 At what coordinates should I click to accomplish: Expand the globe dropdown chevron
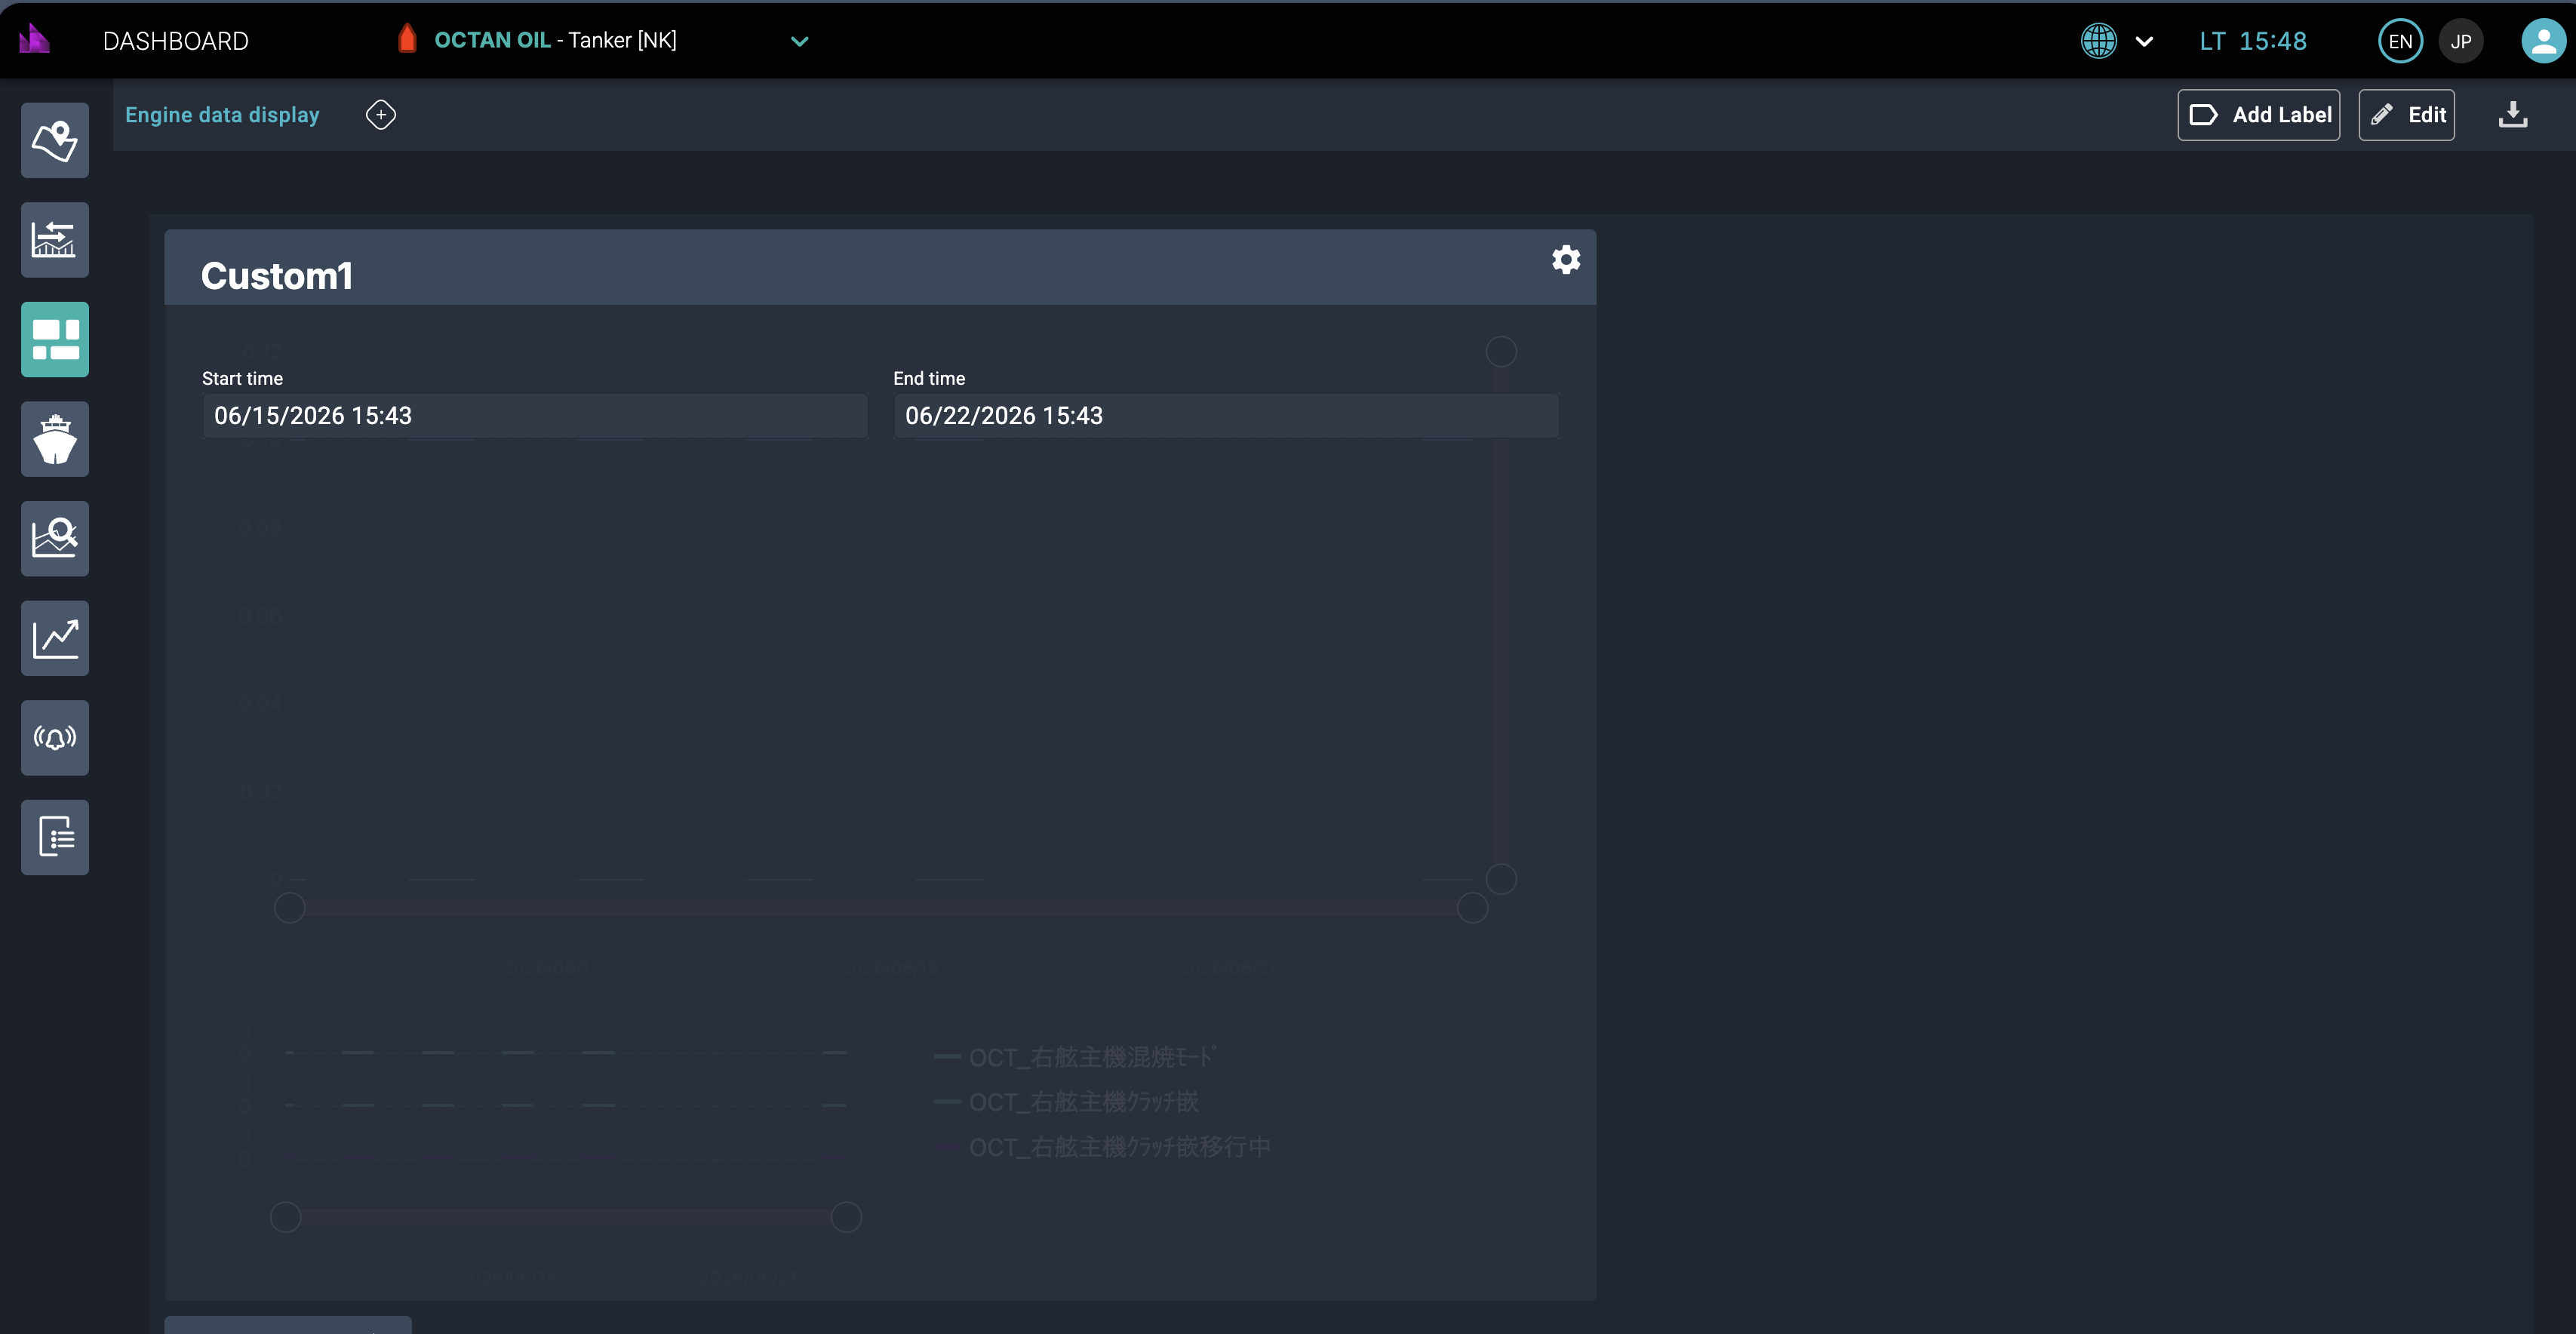(2144, 41)
